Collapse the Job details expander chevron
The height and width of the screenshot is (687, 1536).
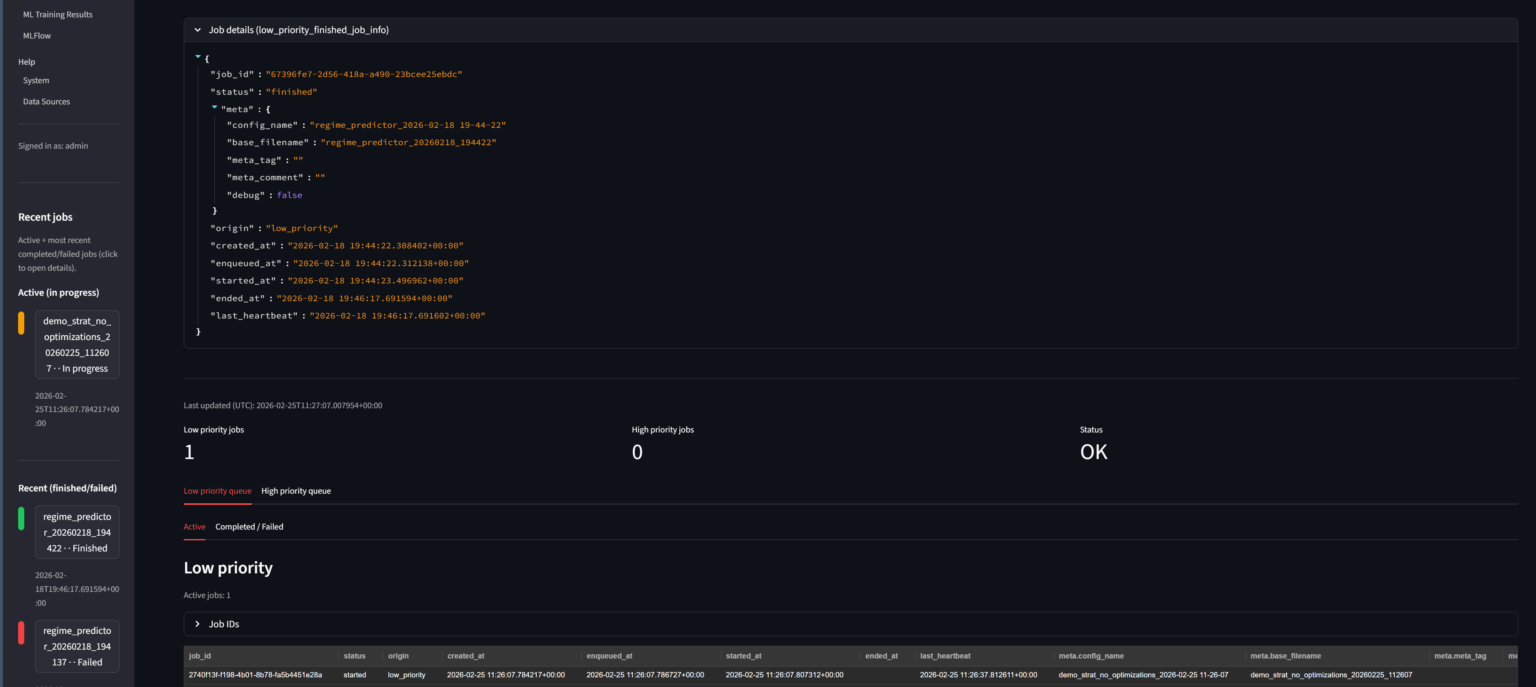(x=198, y=30)
